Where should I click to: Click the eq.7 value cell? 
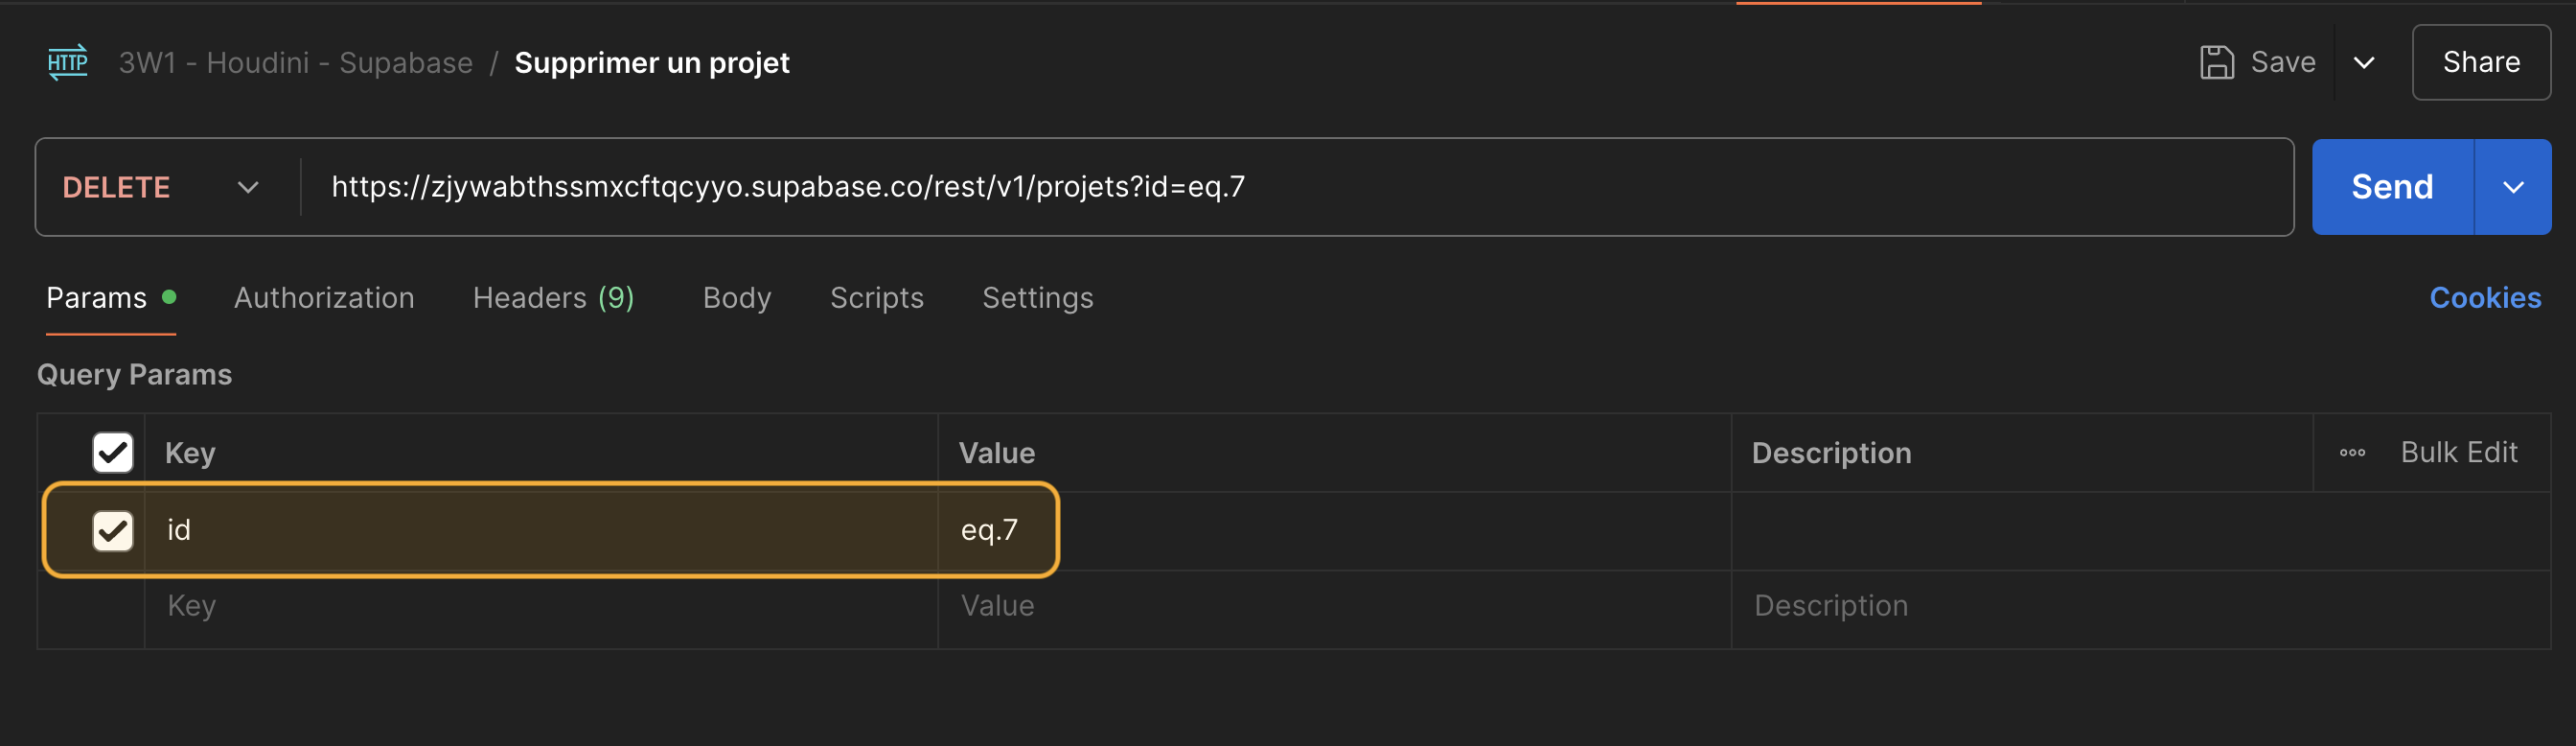click(x=1334, y=531)
